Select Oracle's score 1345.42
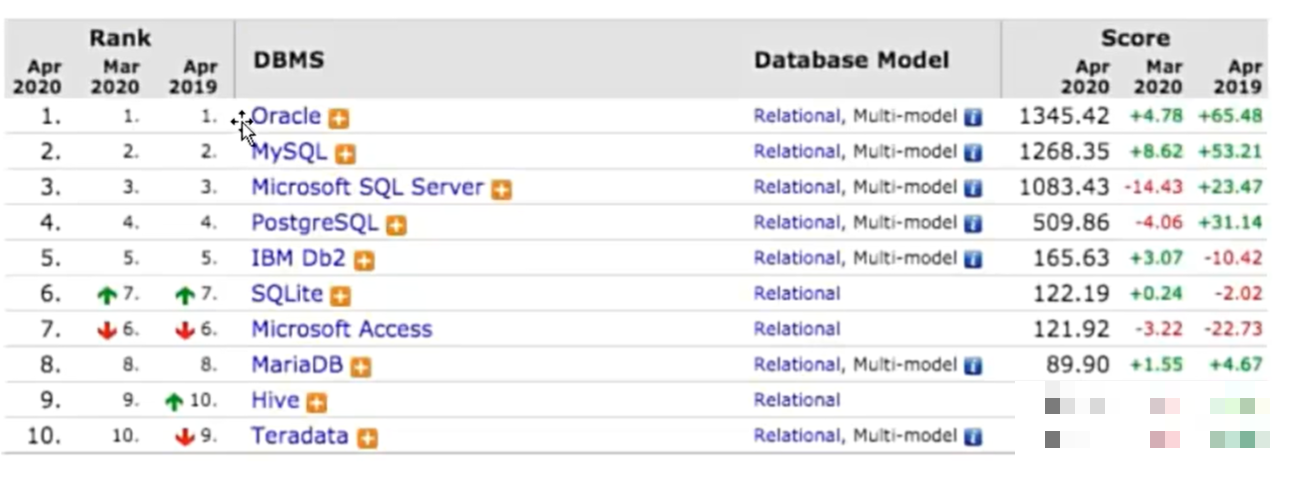 1064,116
